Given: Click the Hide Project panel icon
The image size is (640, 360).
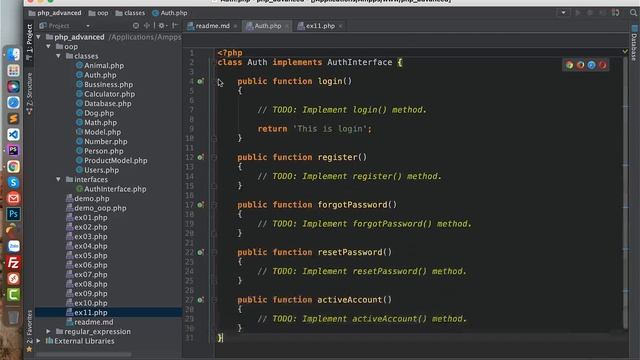Looking at the screenshot, I should tap(175, 26).
